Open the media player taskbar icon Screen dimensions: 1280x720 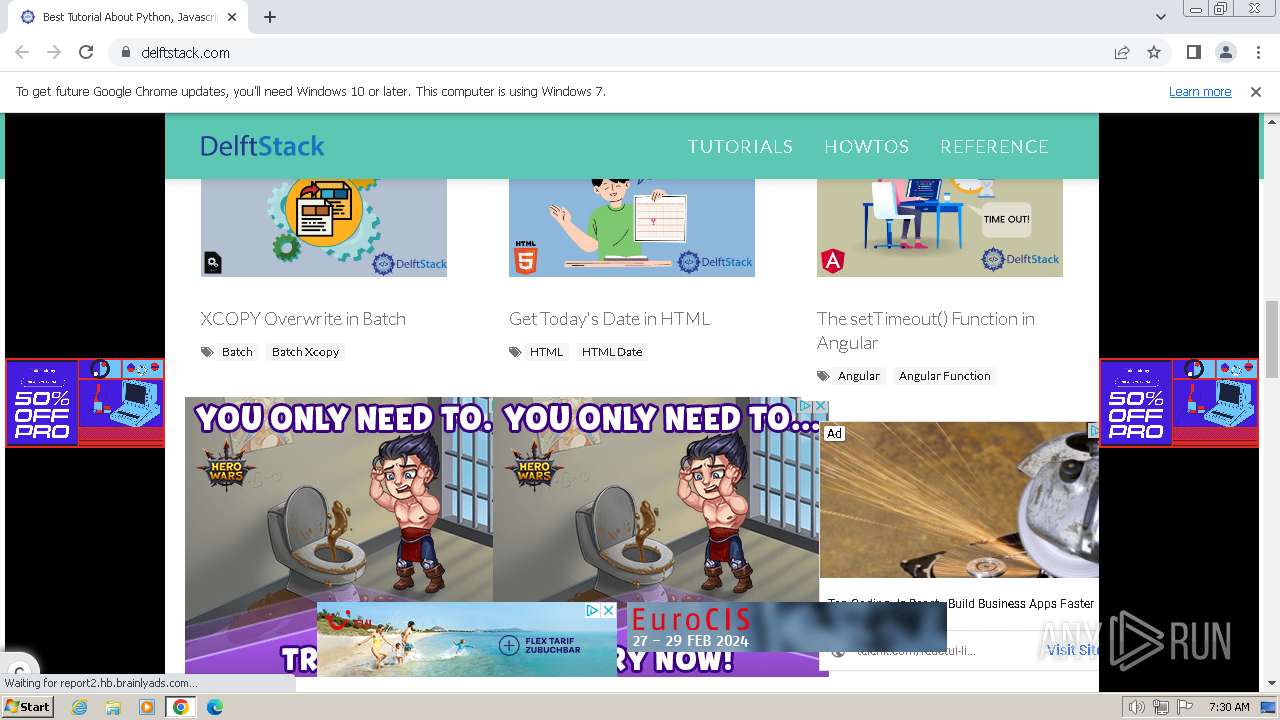pos(147,707)
